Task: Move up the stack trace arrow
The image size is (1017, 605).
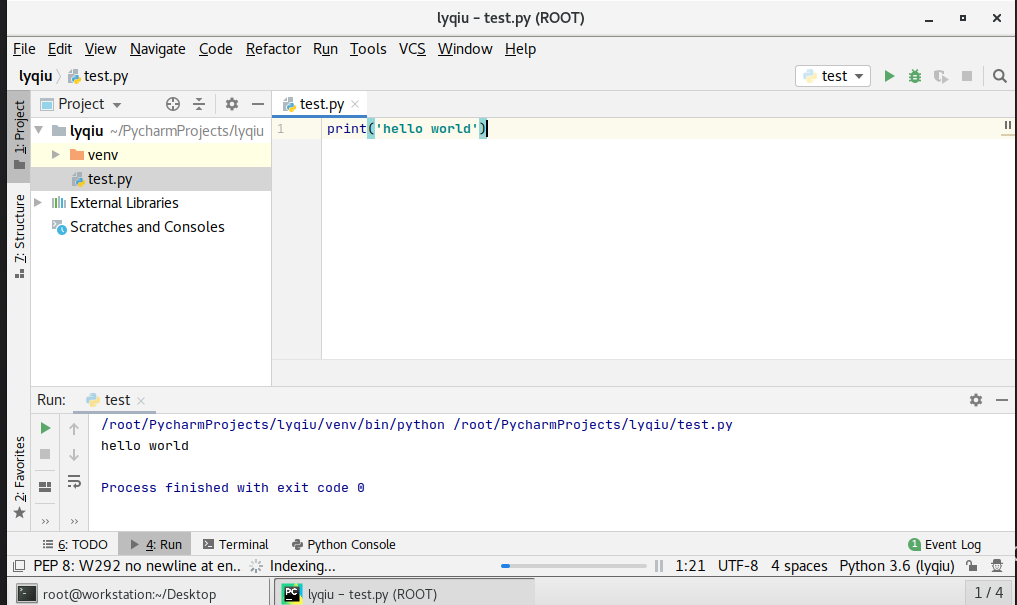Action: [x=74, y=429]
